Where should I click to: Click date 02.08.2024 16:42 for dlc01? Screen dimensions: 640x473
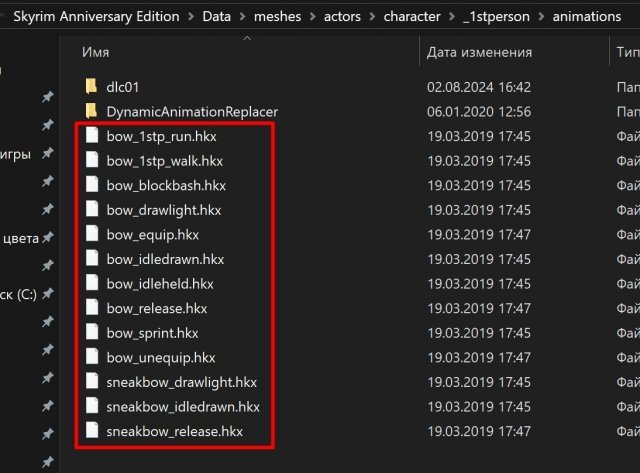479,87
